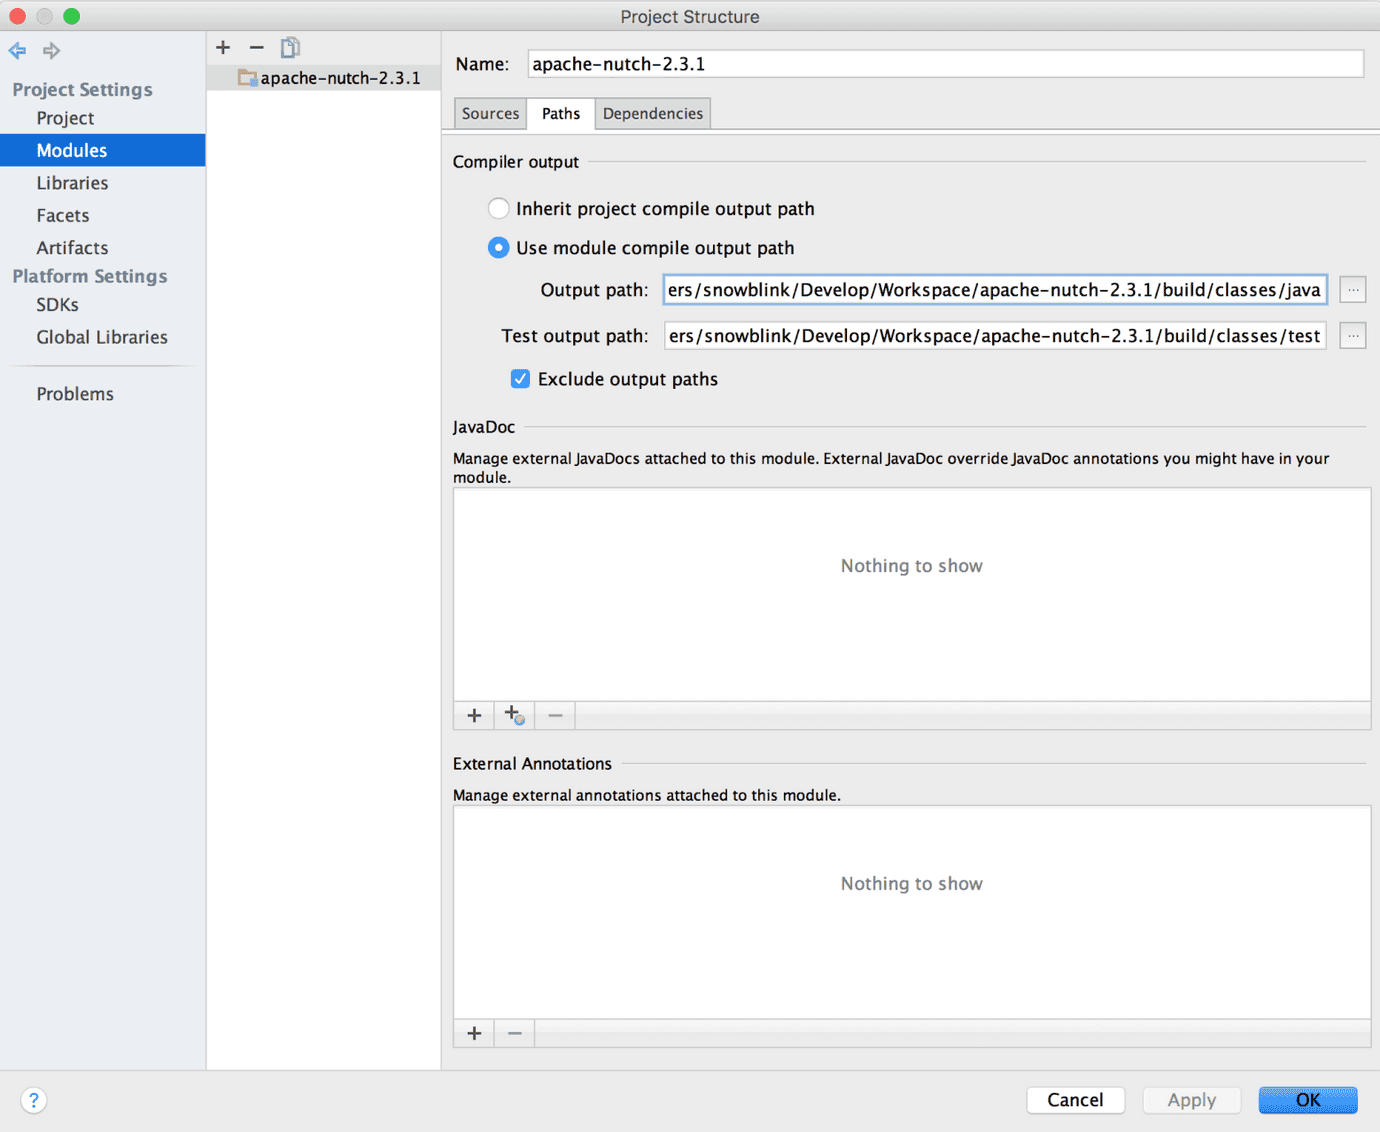Confirm with the OK button
Screen dimensions: 1380x1132
pyautogui.click(x=1307, y=1100)
